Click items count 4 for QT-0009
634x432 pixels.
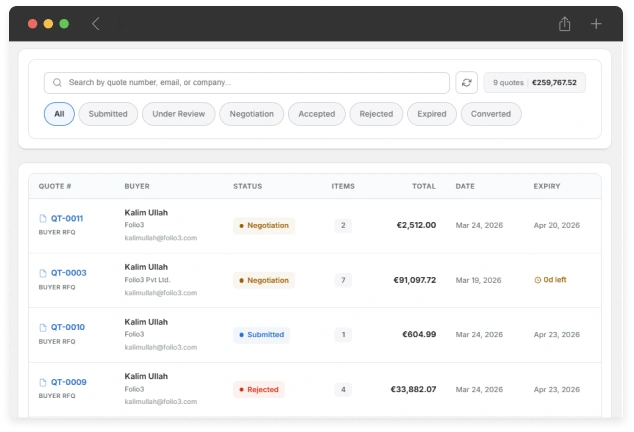pyautogui.click(x=343, y=390)
